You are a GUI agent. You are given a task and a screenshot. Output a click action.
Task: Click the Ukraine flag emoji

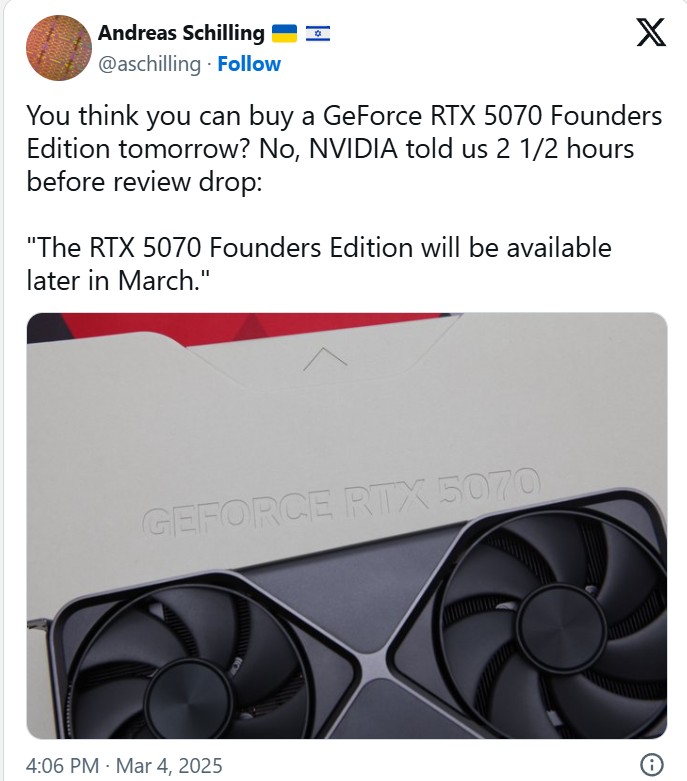[284, 33]
